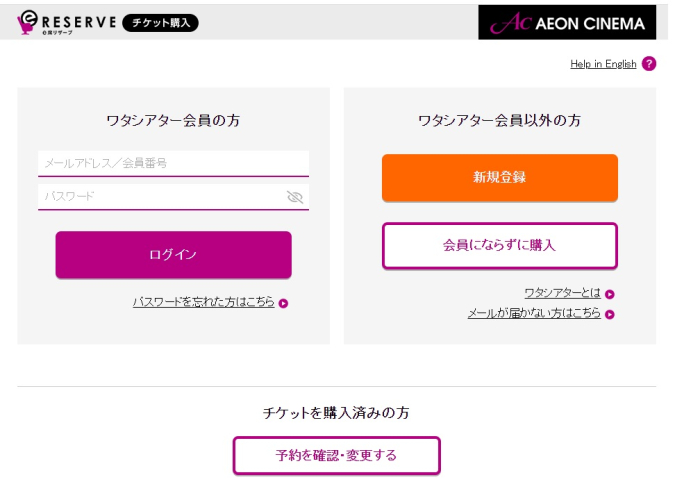Click the purple question mark help icon

coord(649,64)
